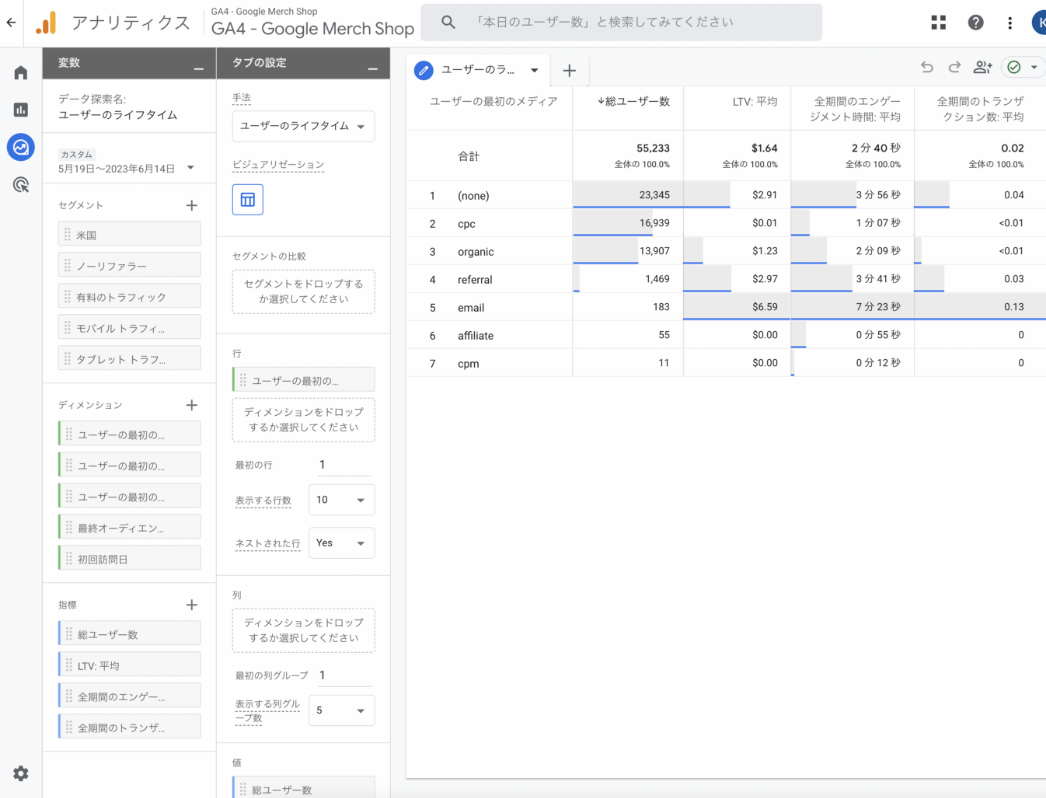Click the (none) row label
Image resolution: width=1046 pixels, height=798 pixels.
pos(473,195)
